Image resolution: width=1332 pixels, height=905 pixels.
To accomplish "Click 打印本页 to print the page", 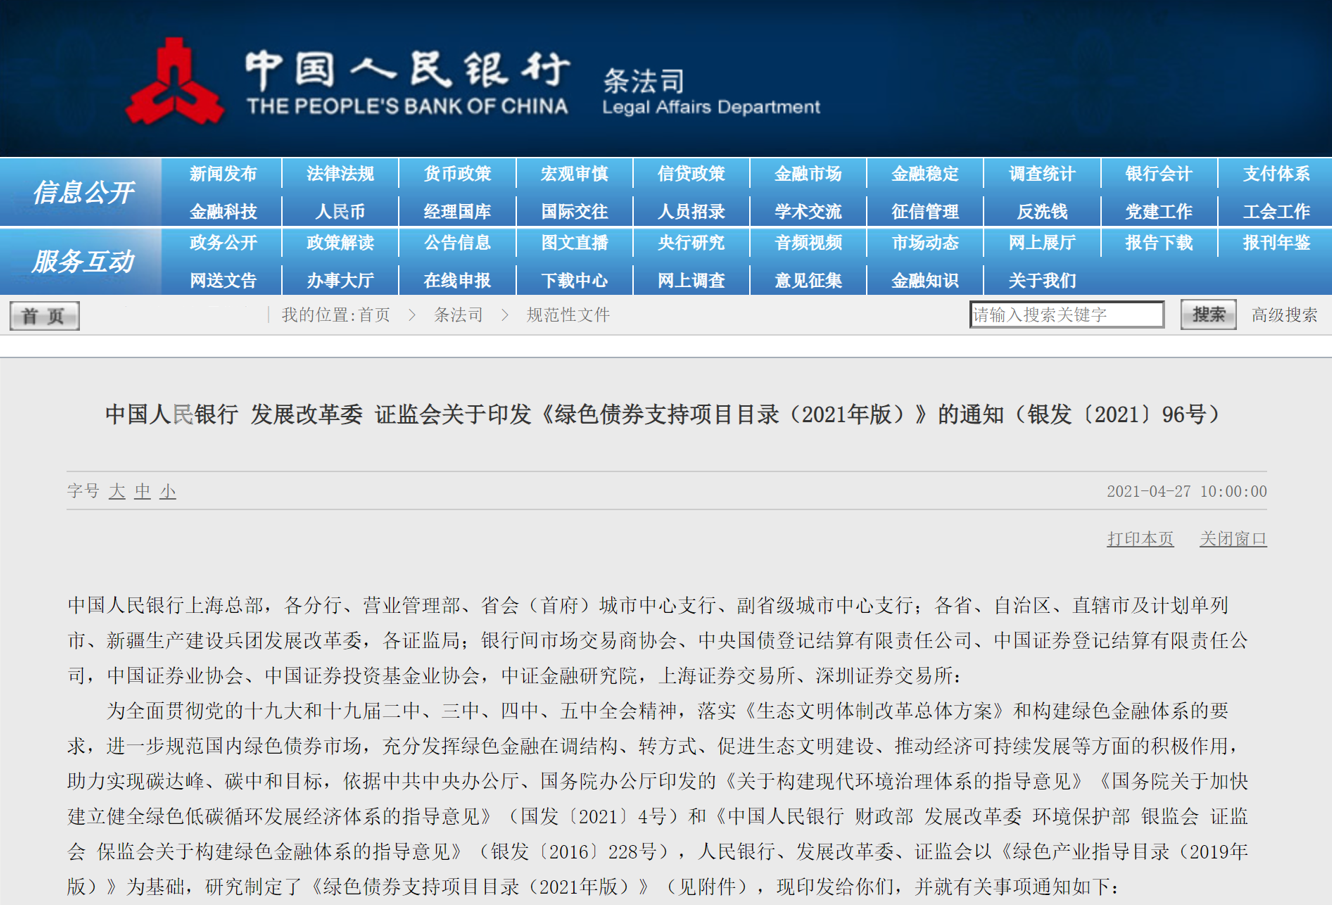I will coord(1140,539).
